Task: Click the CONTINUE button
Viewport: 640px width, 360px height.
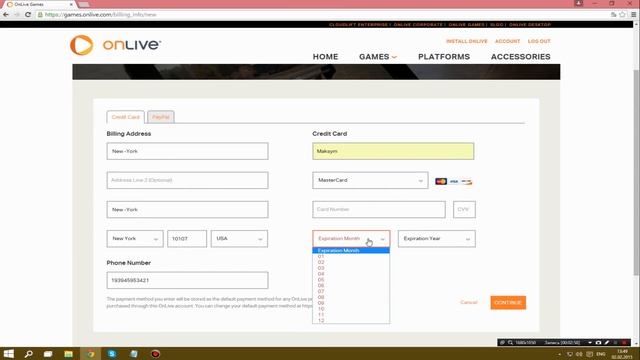Action: 508,302
